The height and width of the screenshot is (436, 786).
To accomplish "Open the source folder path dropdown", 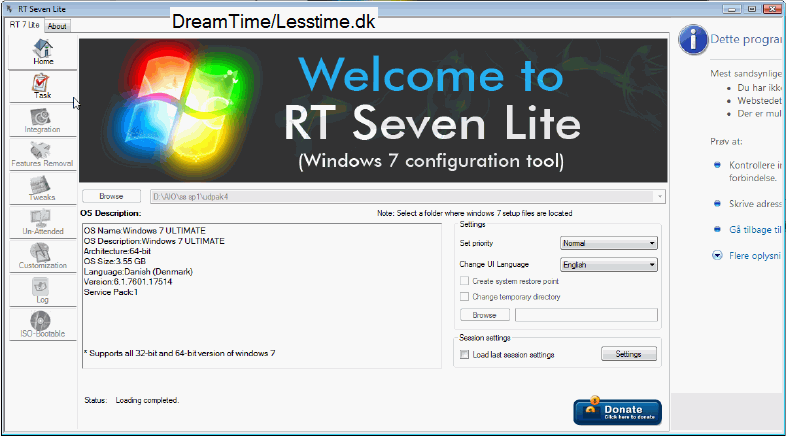I will pos(660,197).
